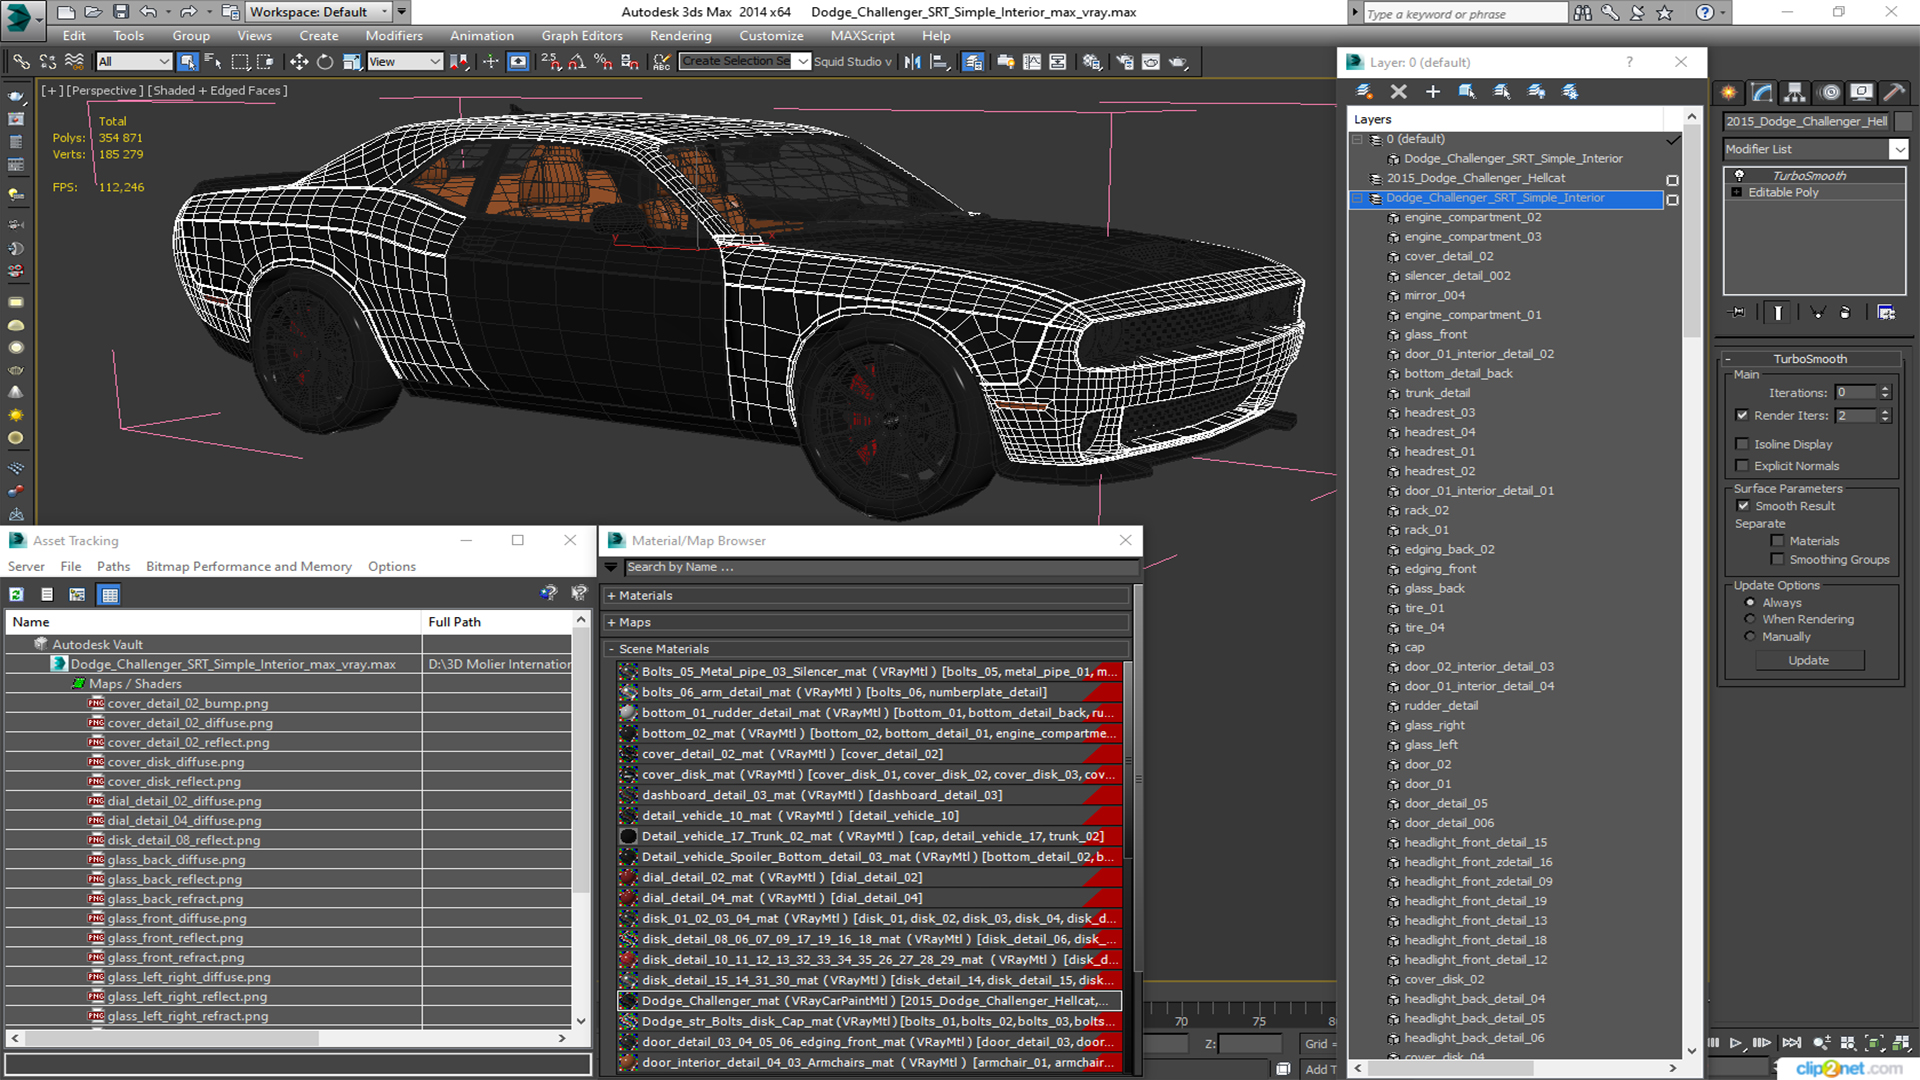
Task: Select the glass_front layer item
Action: point(1435,335)
